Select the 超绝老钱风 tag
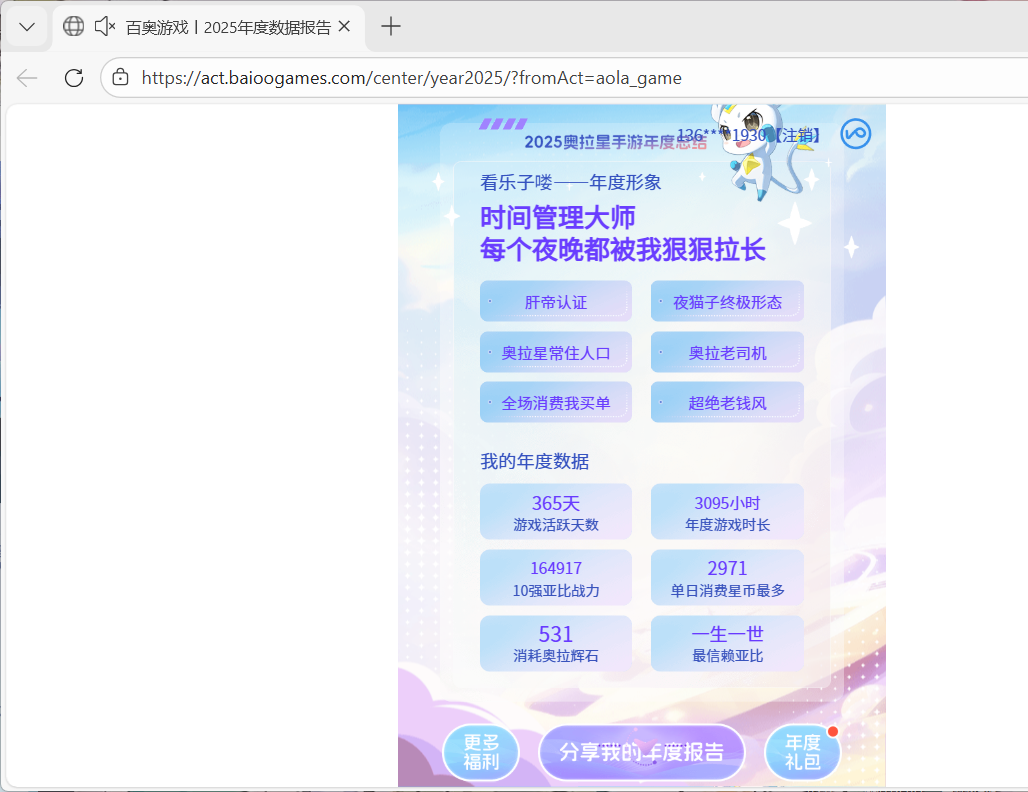This screenshot has width=1028, height=792. click(727, 403)
